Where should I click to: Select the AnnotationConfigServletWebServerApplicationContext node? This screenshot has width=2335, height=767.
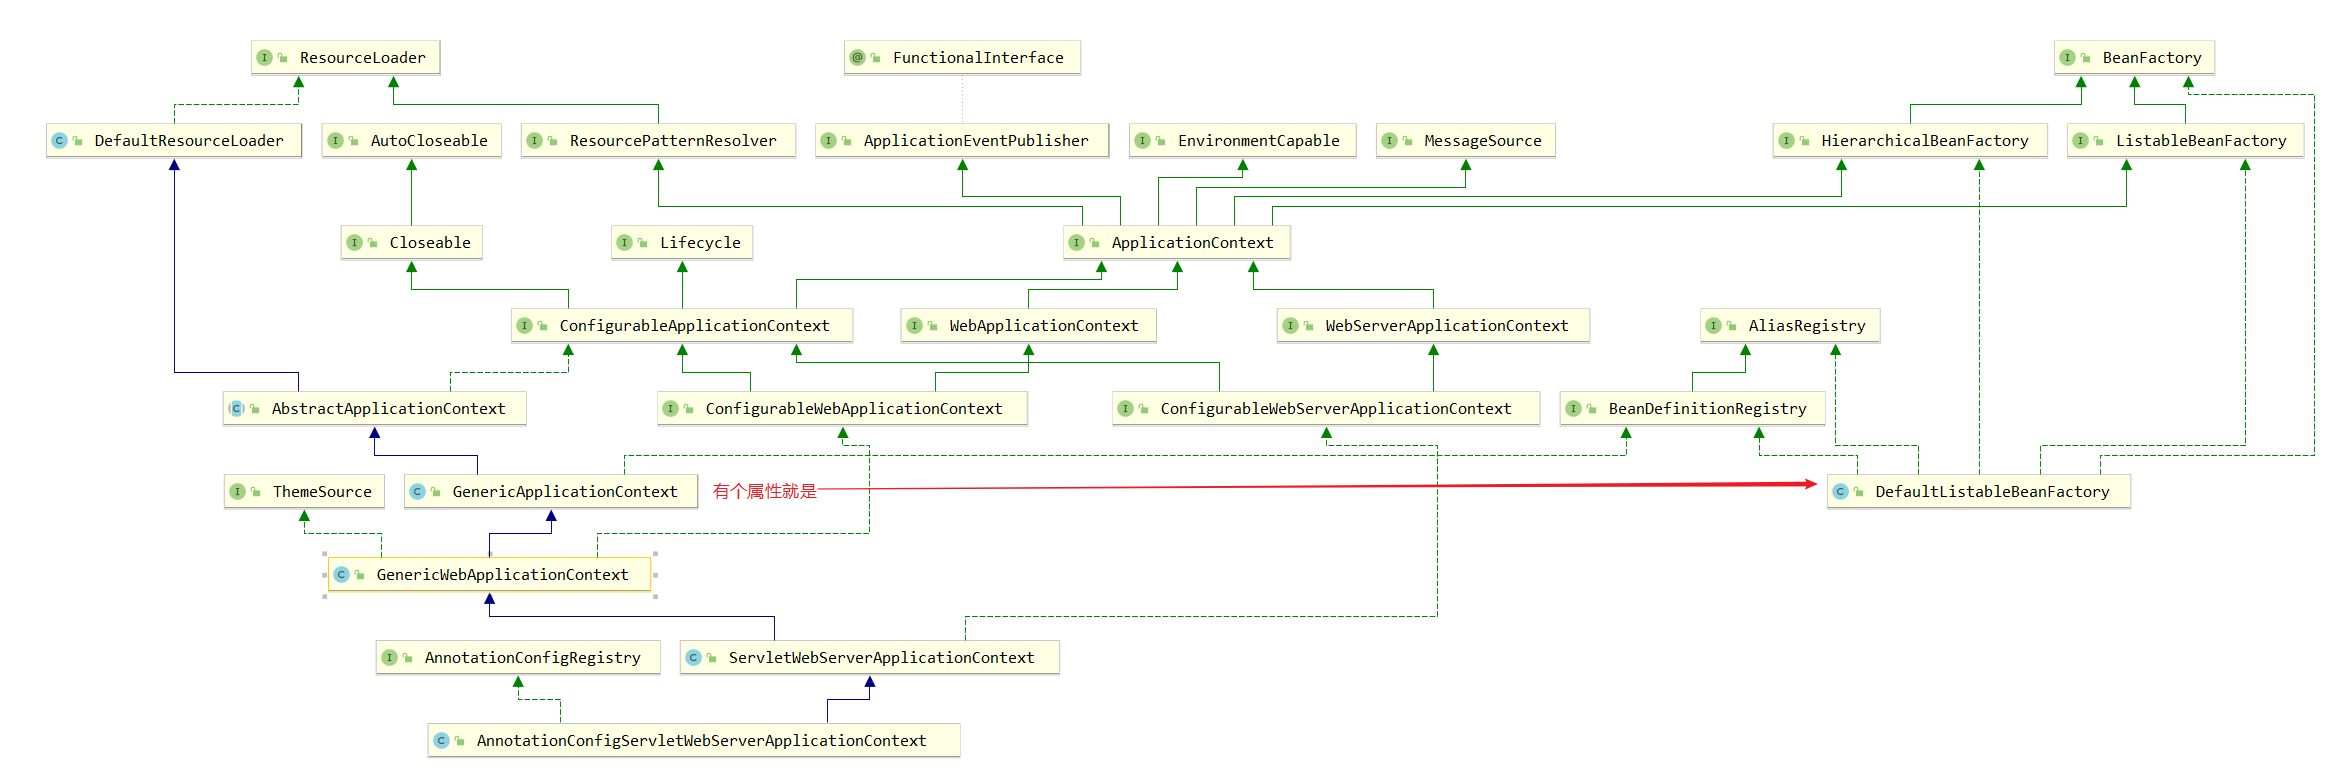click(694, 741)
